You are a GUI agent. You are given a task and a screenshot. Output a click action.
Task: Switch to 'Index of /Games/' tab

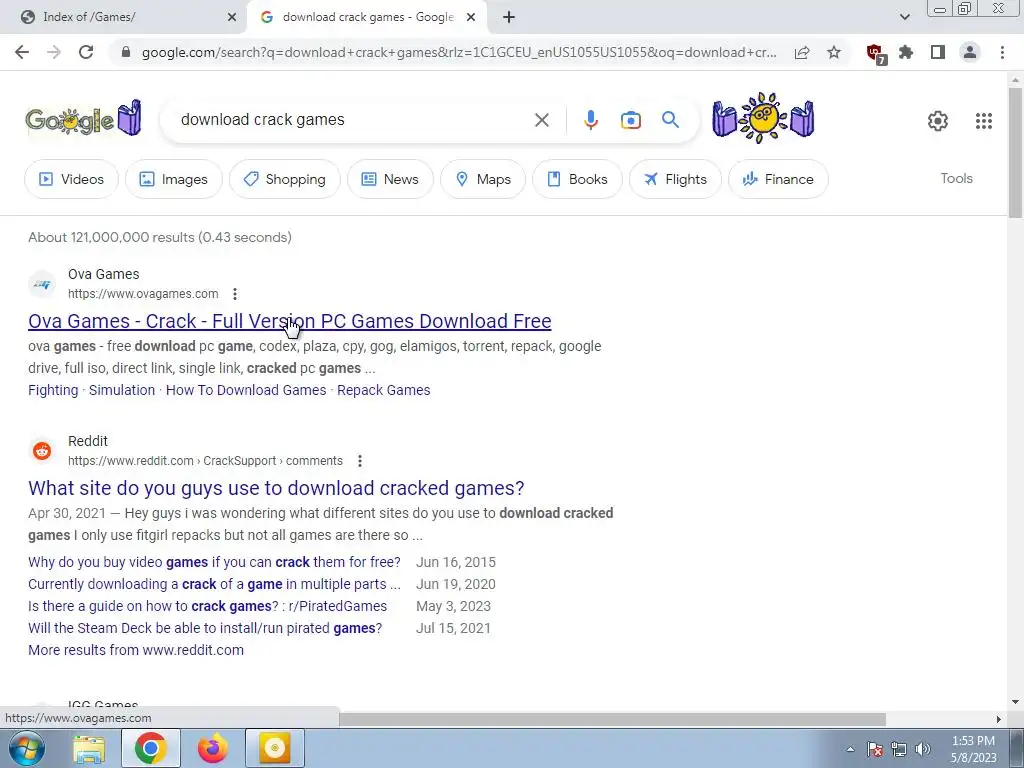[123, 18]
